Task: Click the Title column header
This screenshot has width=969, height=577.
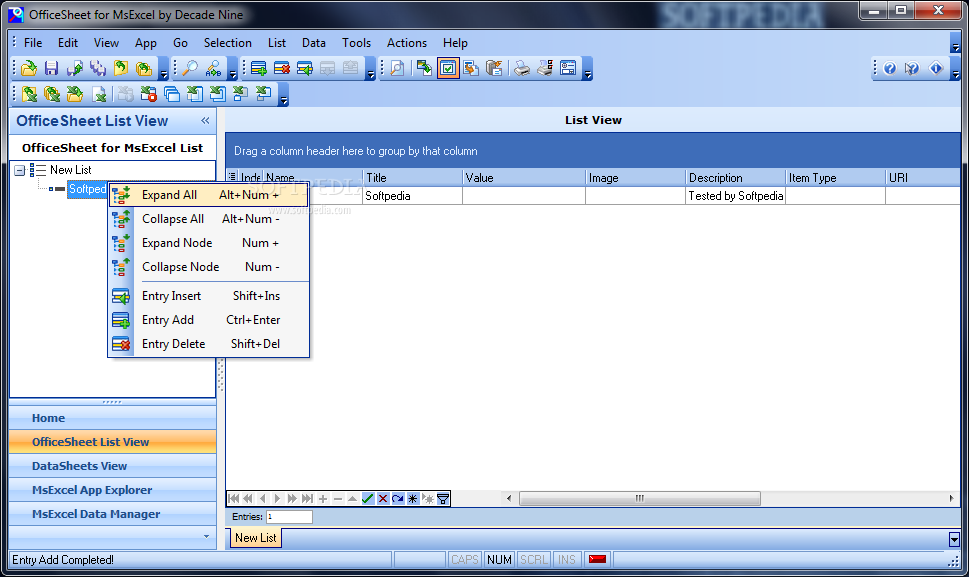Action: (413, 178)
